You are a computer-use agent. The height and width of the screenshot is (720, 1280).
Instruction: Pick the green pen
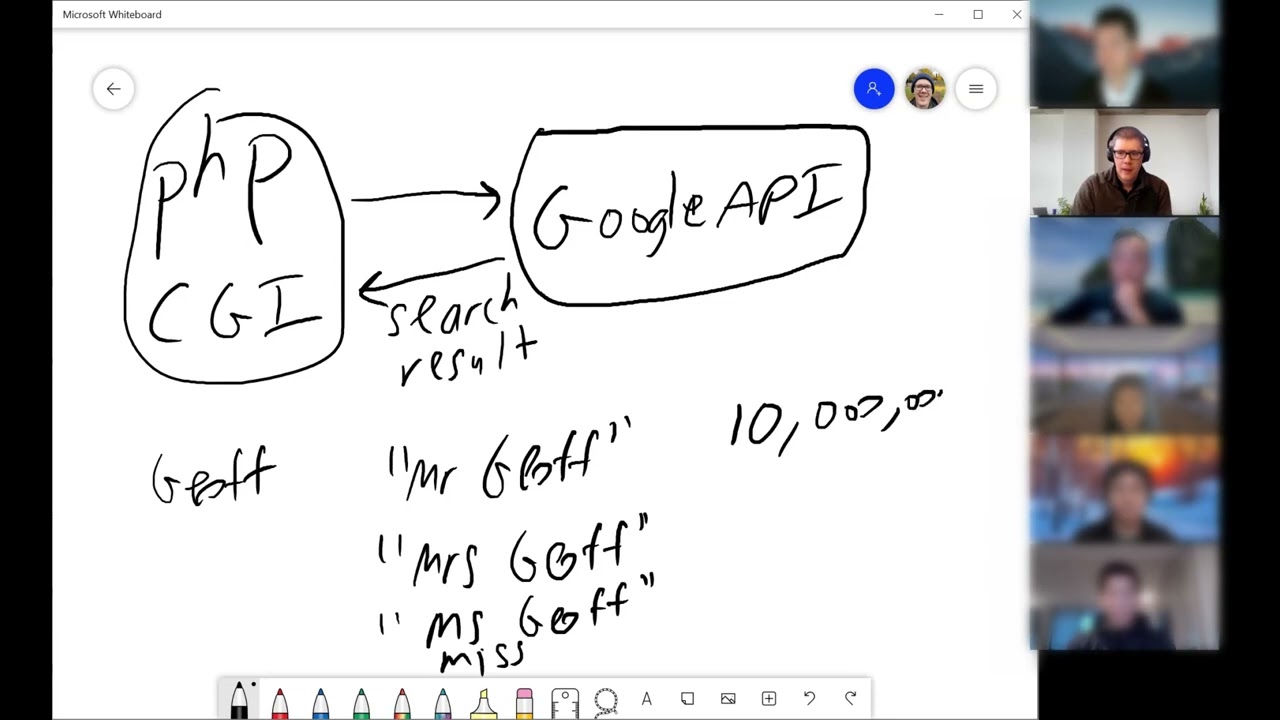[x=361, y=702]
